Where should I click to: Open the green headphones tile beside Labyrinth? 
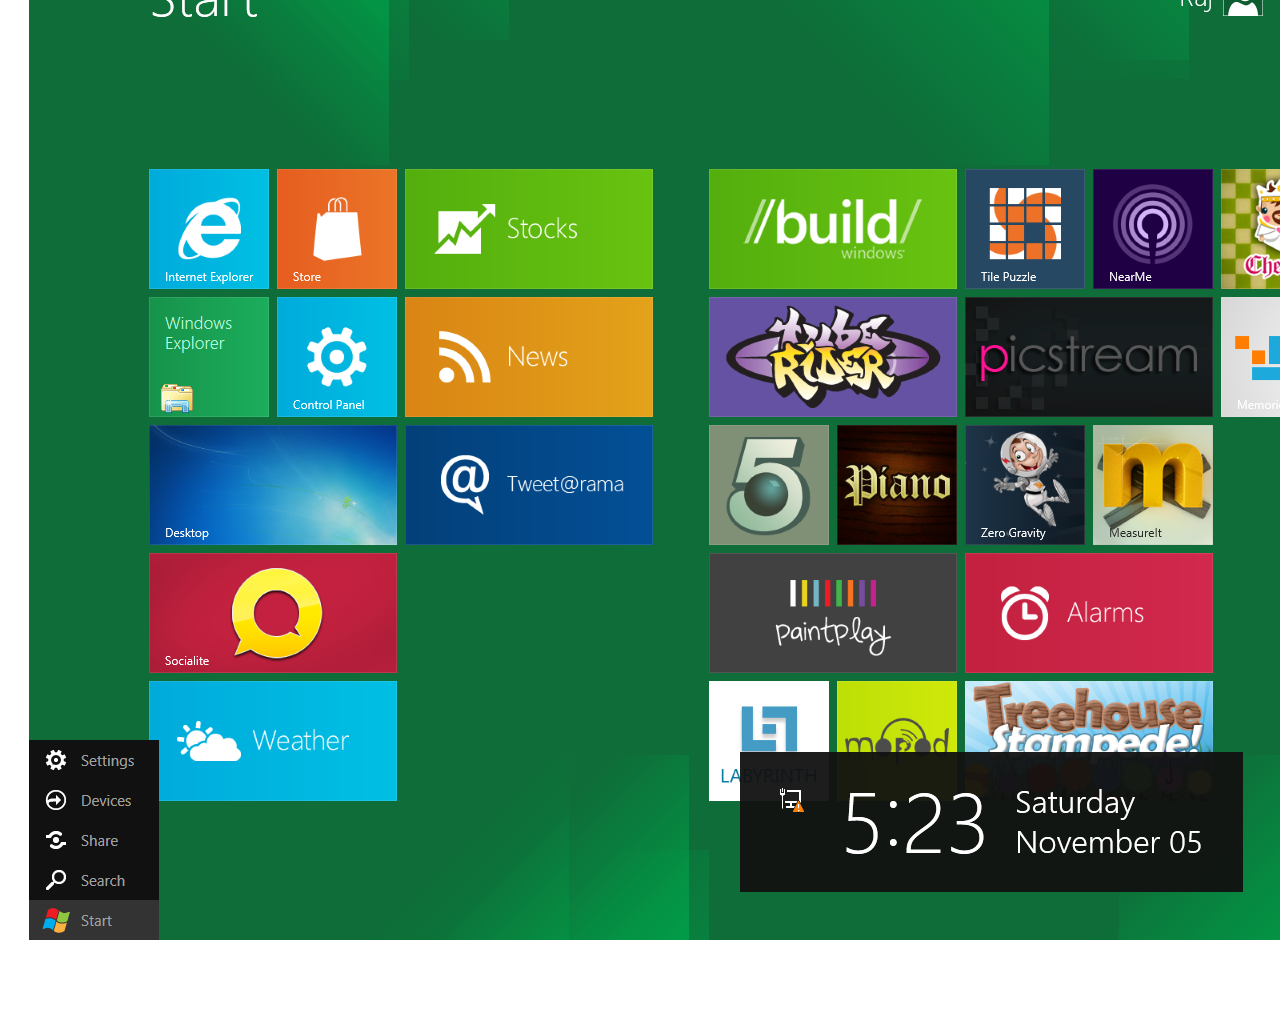coord(897,716)
